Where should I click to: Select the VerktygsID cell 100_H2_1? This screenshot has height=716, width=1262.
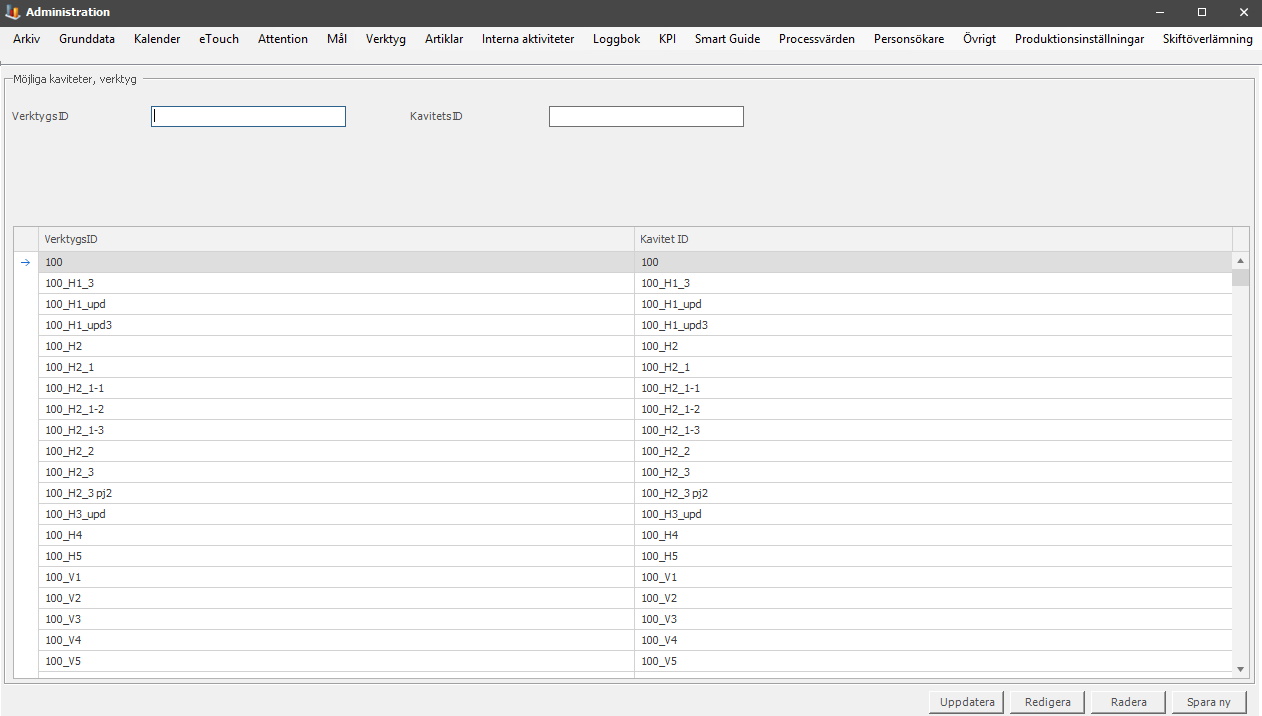(336, 367)
